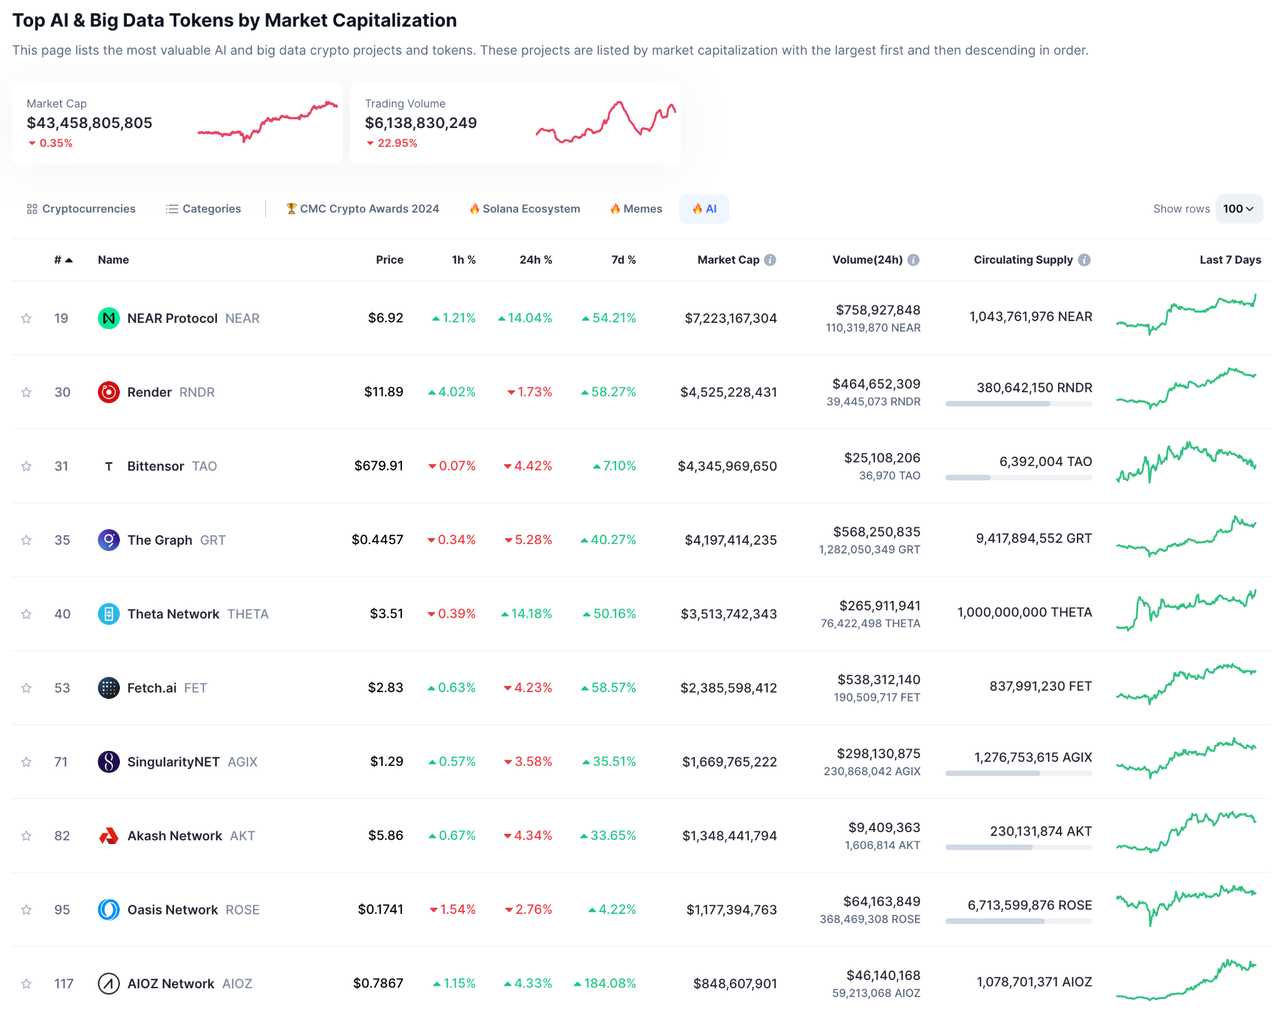Switch to the Solana Ecosystem tab

coord(524,209)
